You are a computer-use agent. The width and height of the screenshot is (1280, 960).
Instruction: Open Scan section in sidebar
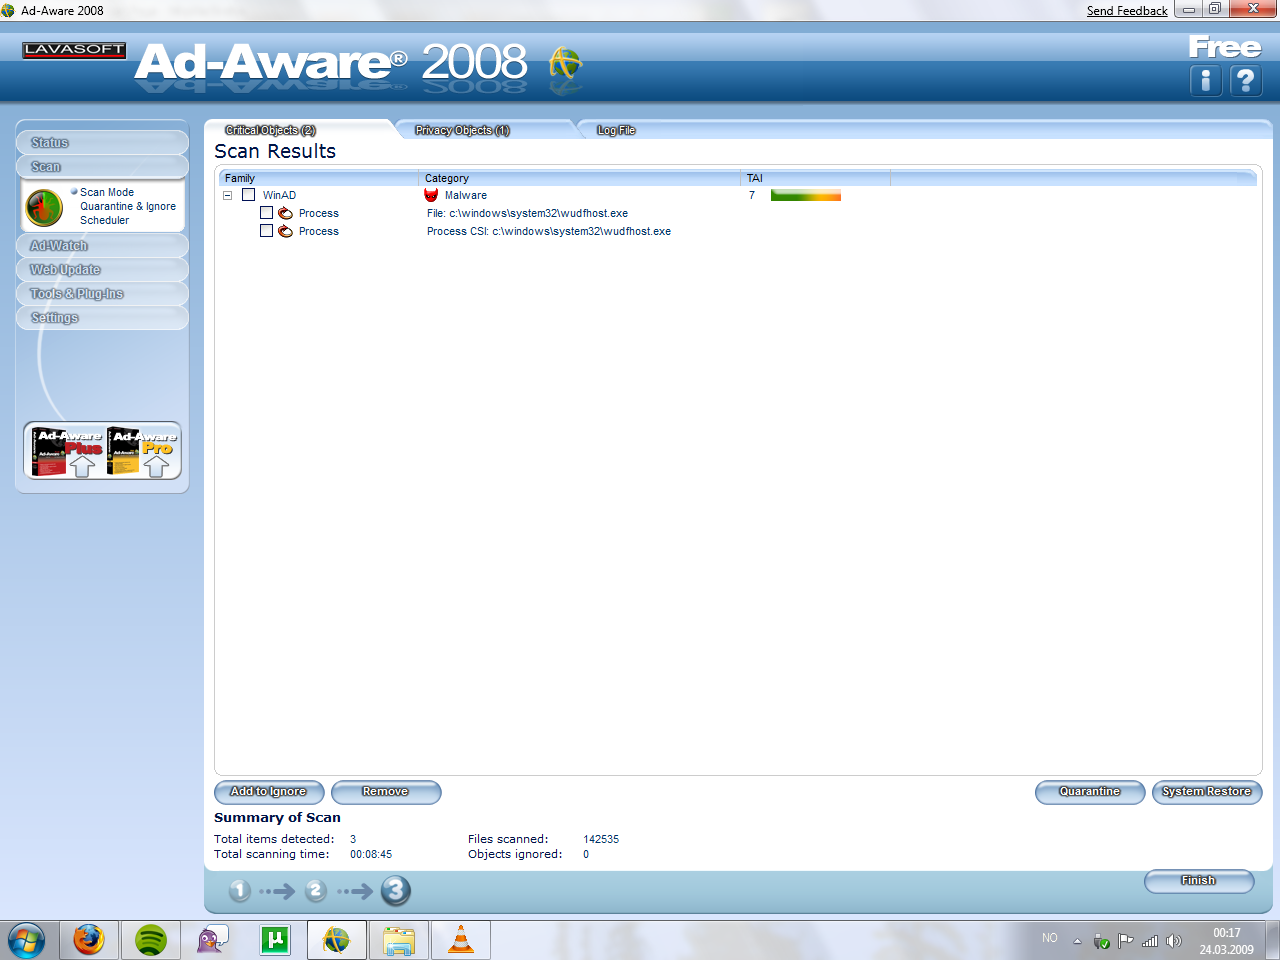coord(102,166)
